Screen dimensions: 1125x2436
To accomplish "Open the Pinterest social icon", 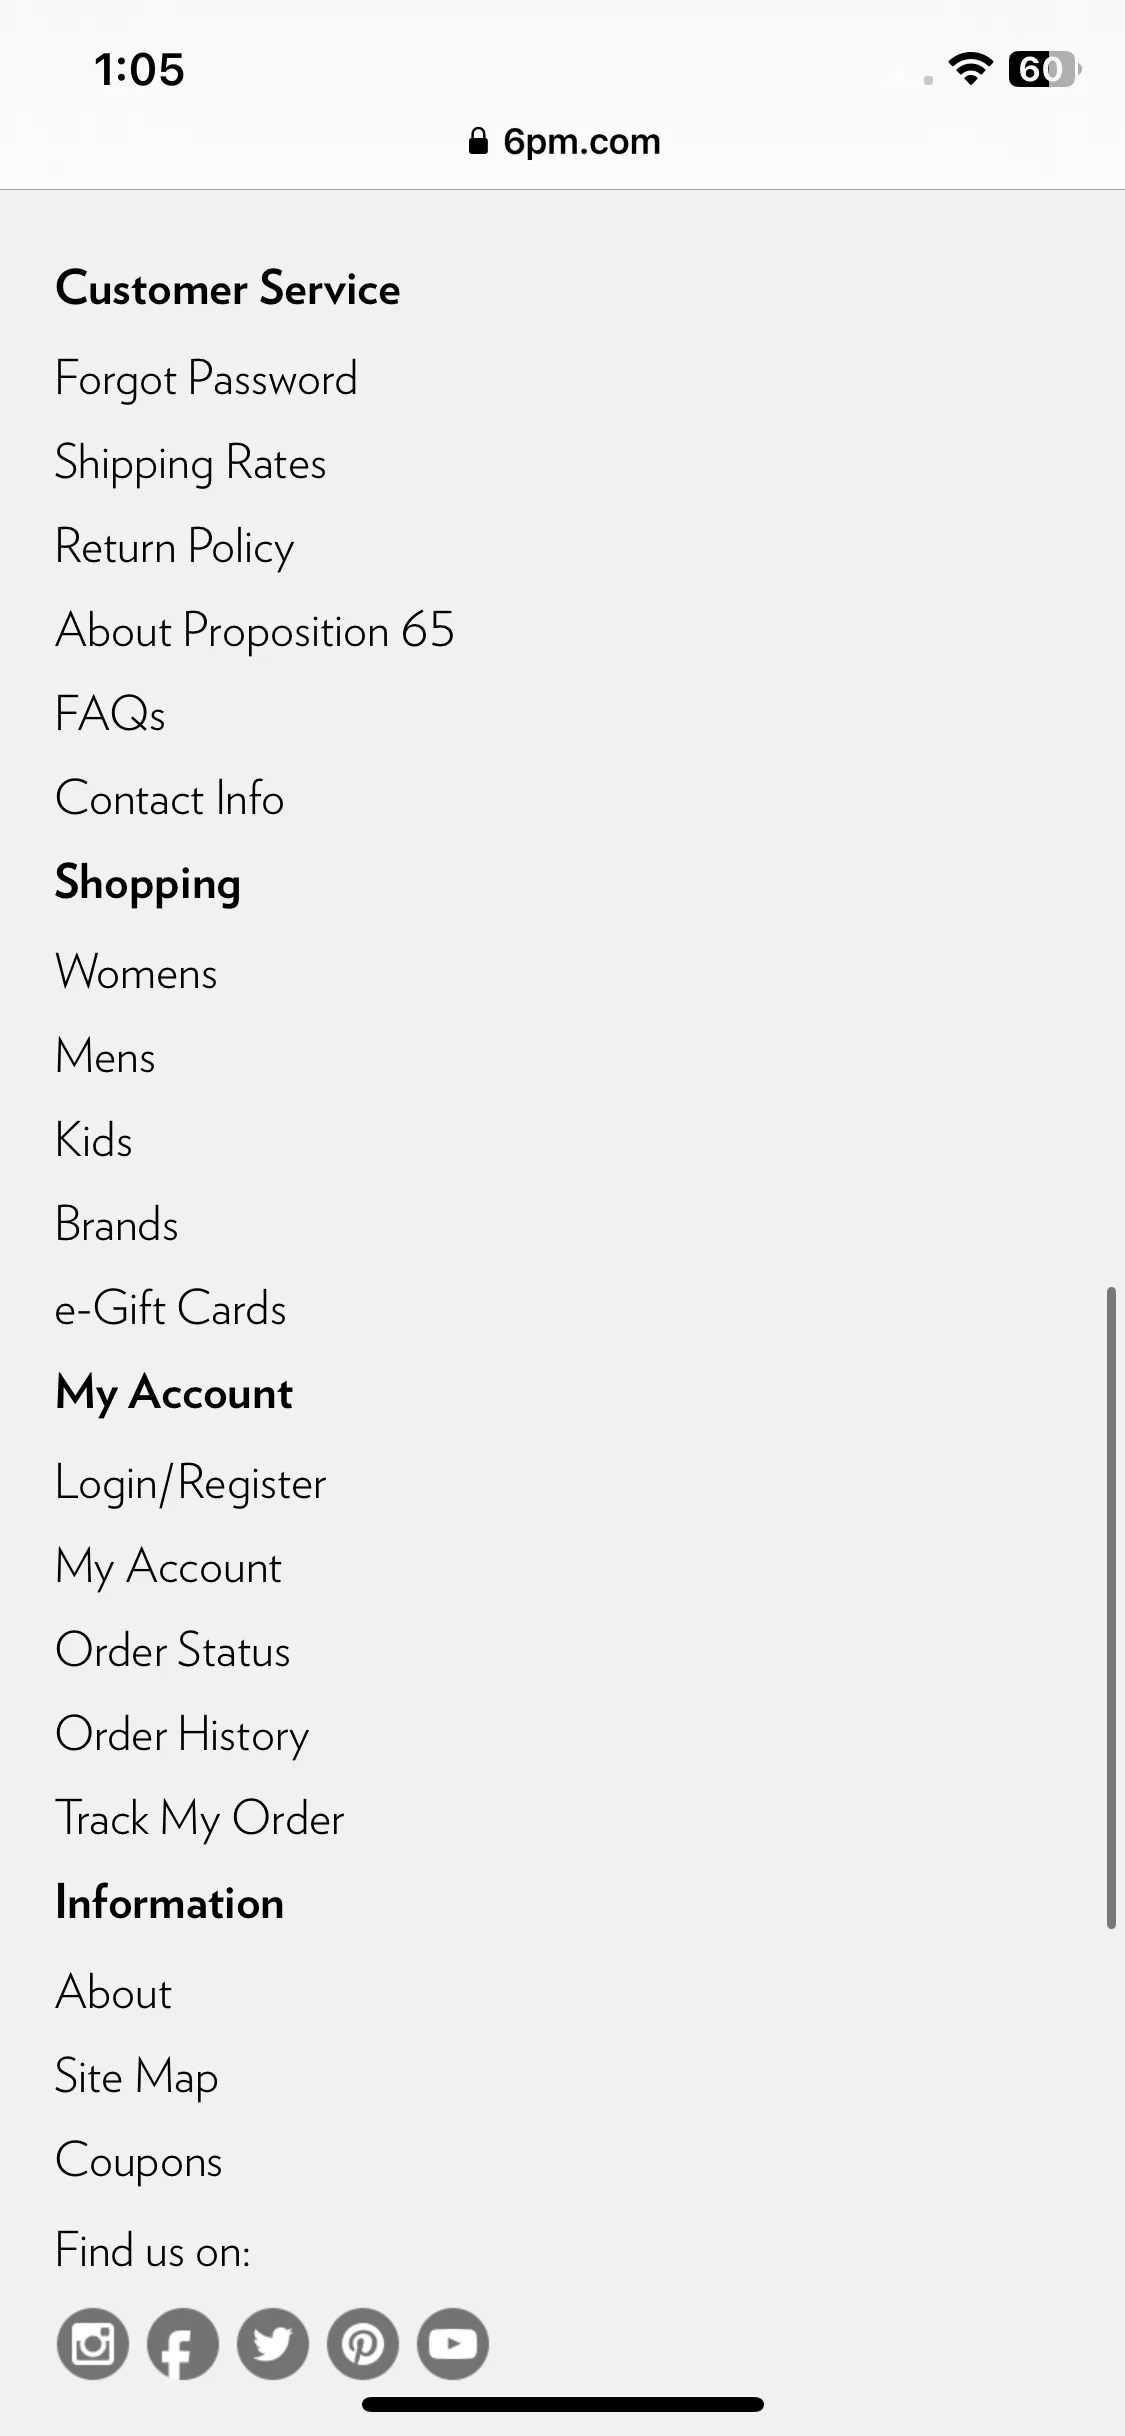I will tap(363, 2343).
